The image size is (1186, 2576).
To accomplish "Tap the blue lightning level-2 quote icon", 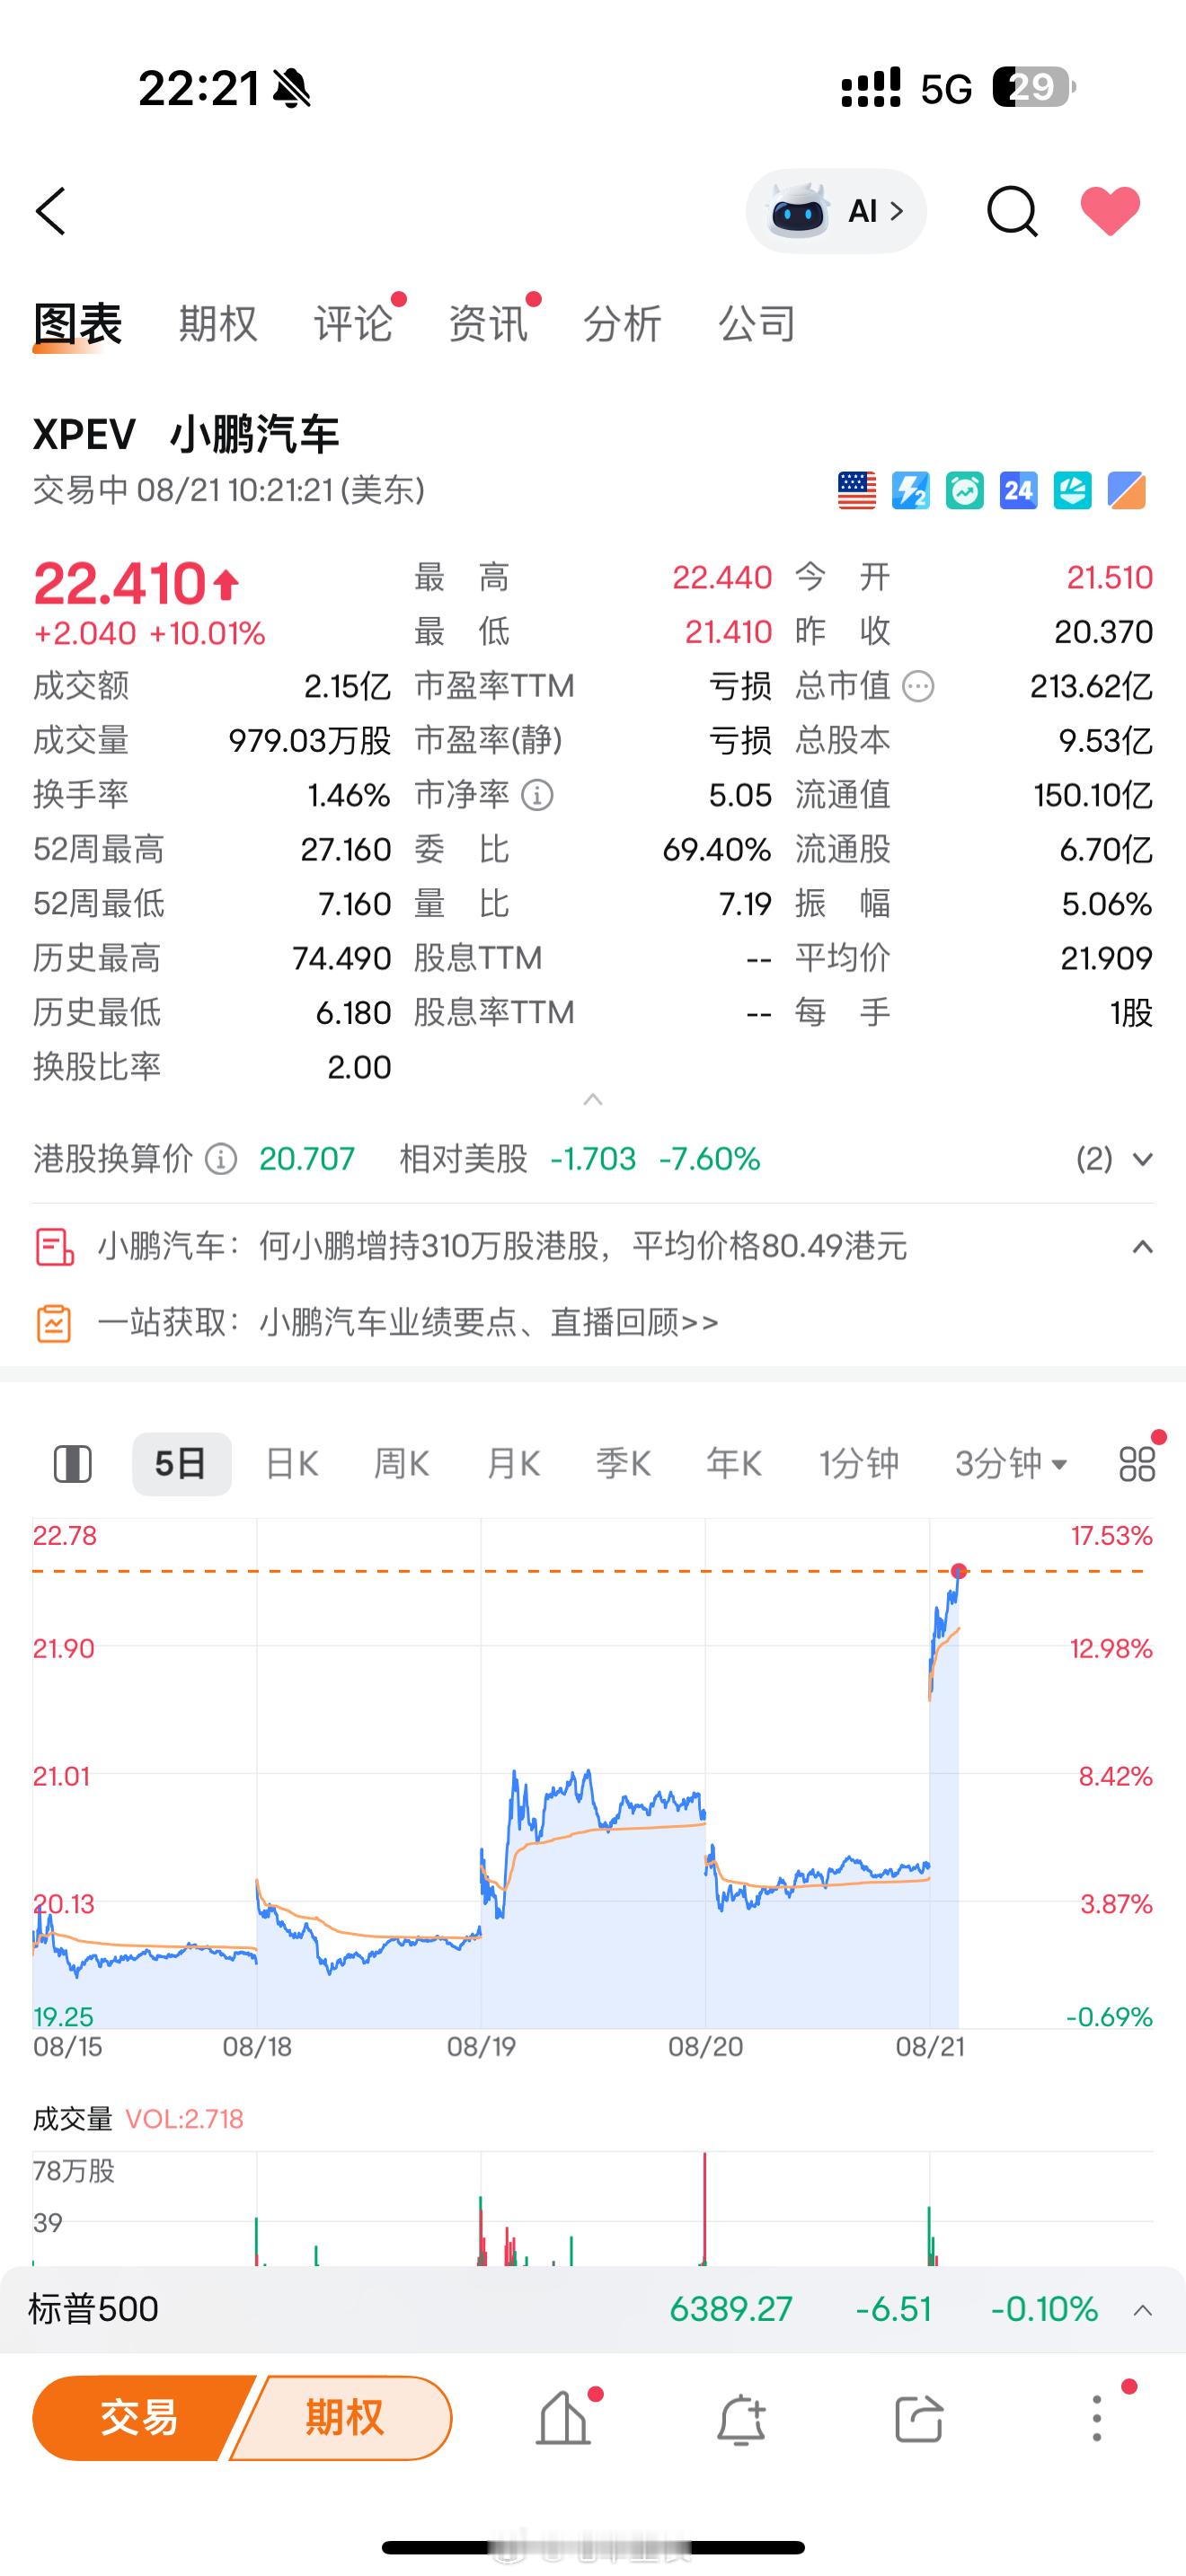I will [911, 490].
